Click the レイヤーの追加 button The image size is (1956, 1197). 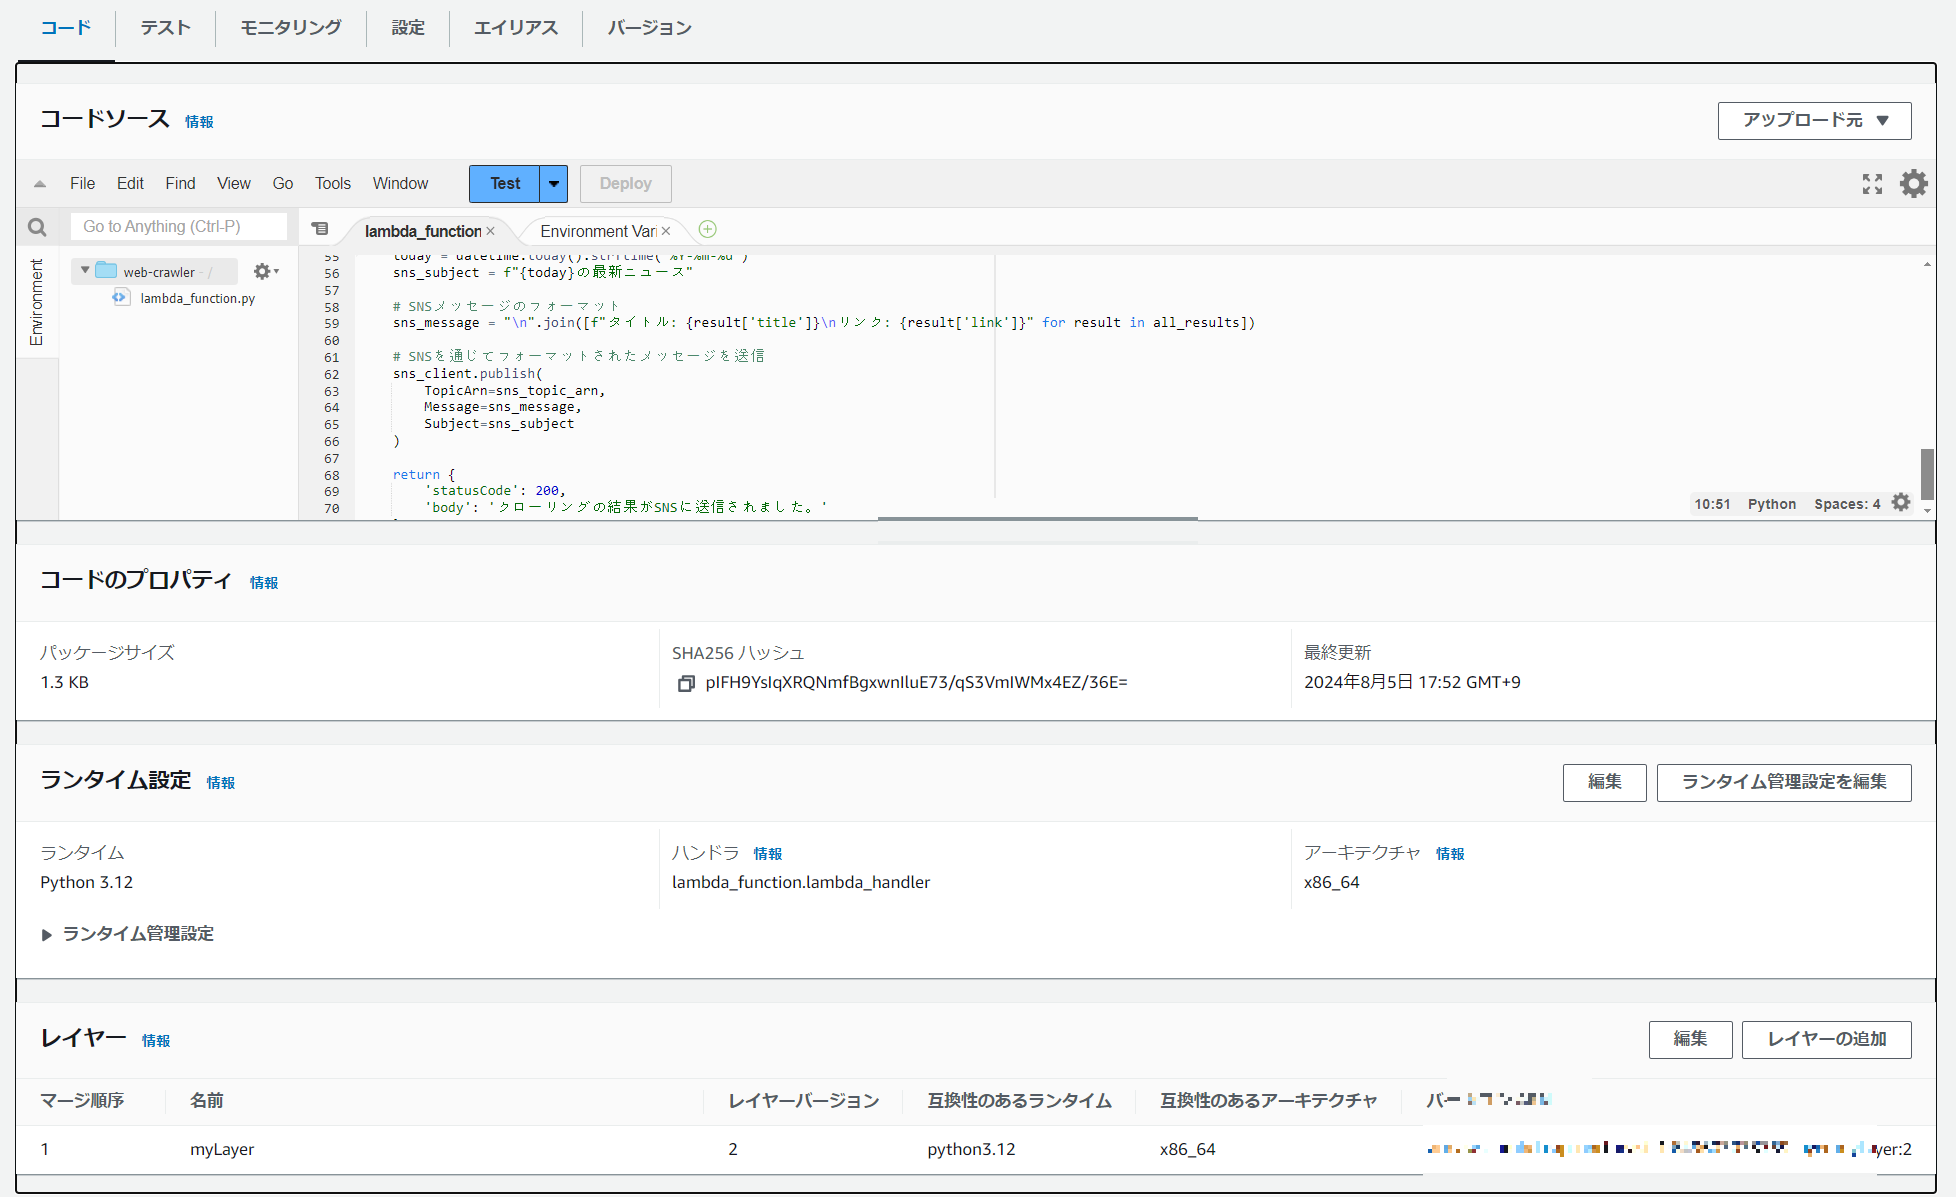tap(1826, 1039)
